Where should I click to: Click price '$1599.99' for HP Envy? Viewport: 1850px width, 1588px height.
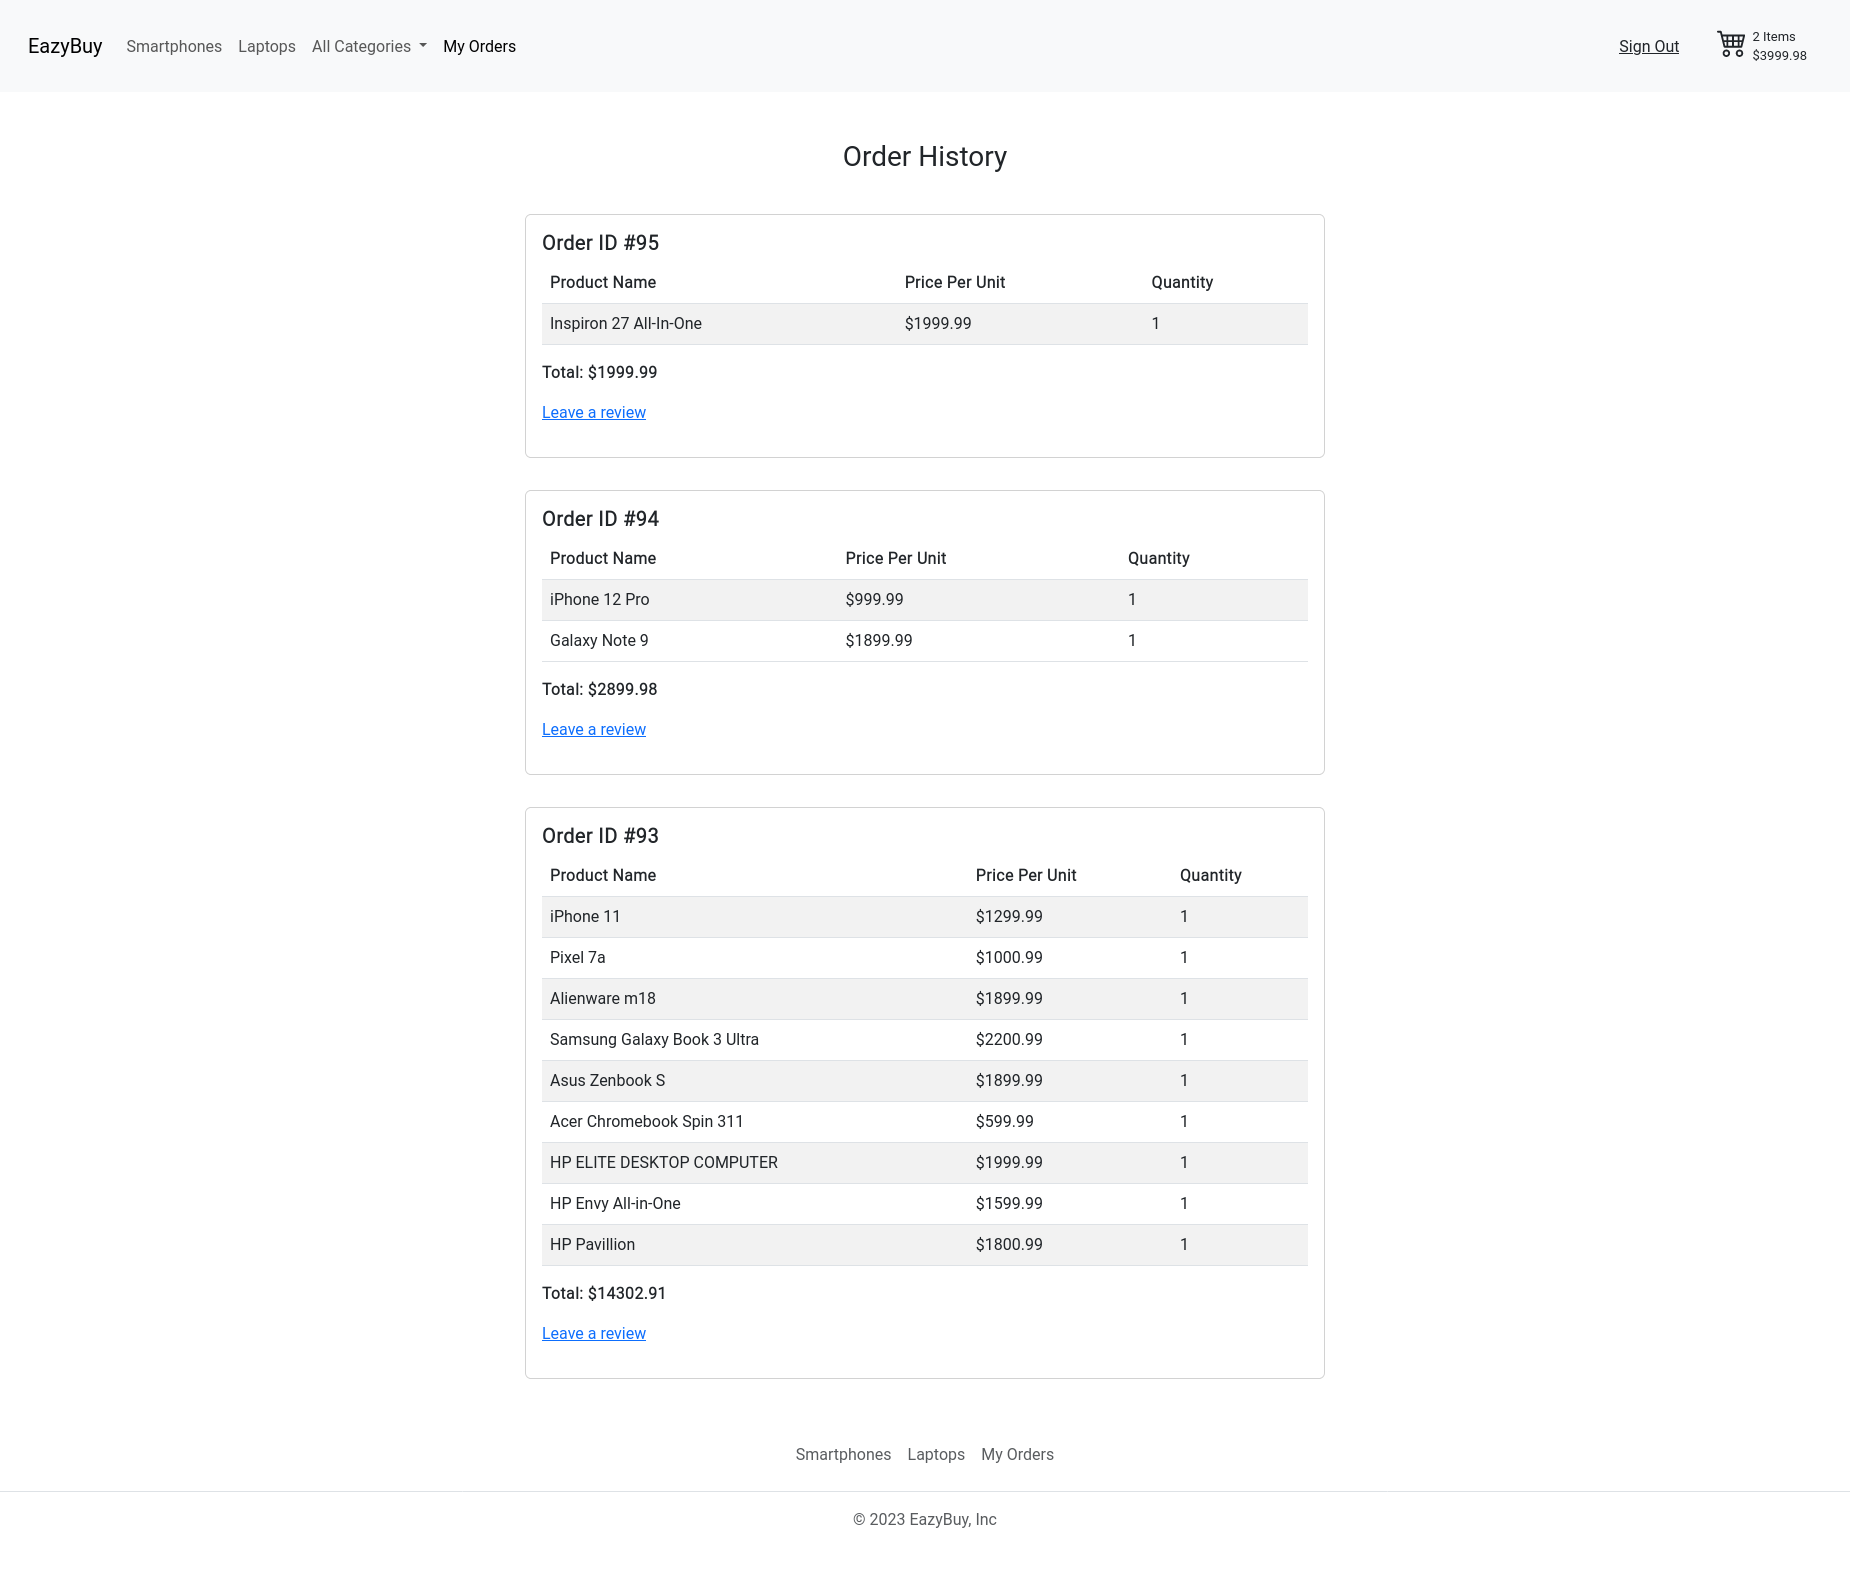point(1009,1204)
